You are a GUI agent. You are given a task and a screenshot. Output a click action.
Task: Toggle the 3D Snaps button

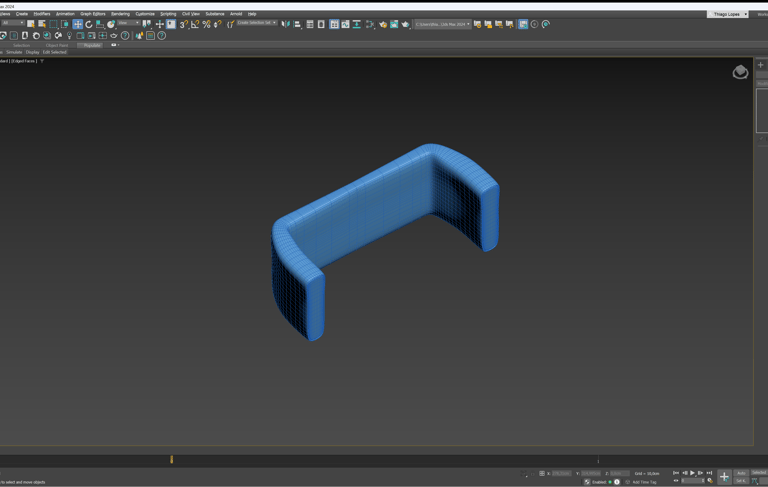click(x=183, y=24)
